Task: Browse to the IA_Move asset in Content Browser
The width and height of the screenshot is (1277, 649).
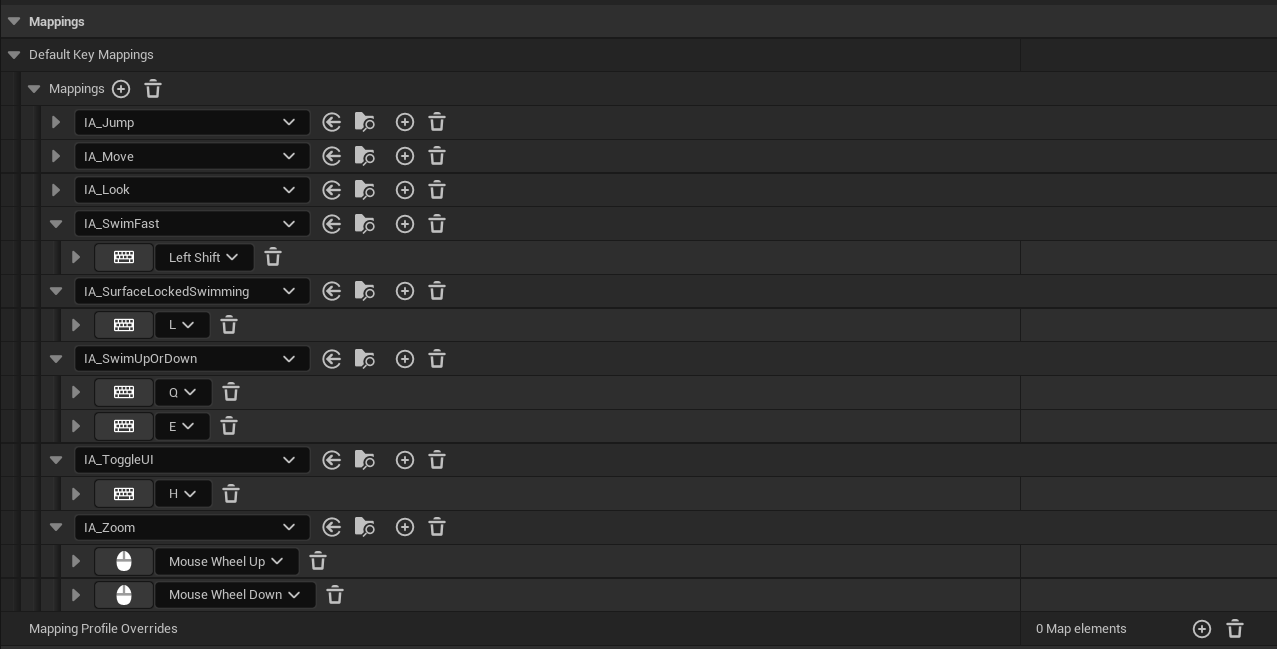Action: pyautogui.click(x=364, y=156)
